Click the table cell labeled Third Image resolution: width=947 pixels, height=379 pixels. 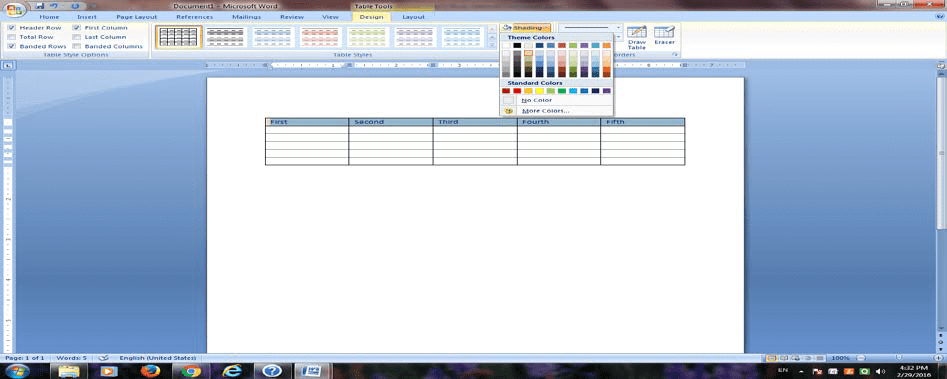coord(475,122)
